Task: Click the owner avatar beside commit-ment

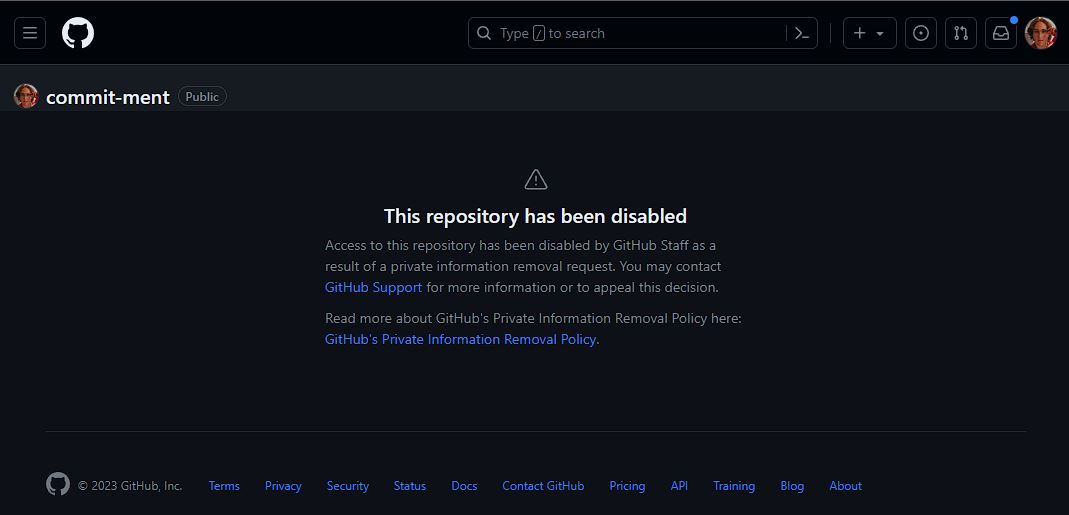Action: (x=26, y=96)
